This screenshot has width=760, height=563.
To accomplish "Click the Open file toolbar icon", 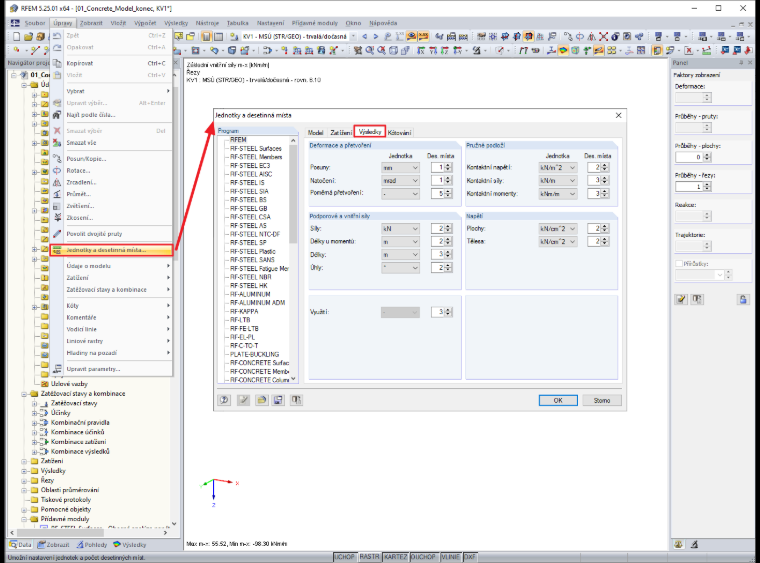I will 28,36.
